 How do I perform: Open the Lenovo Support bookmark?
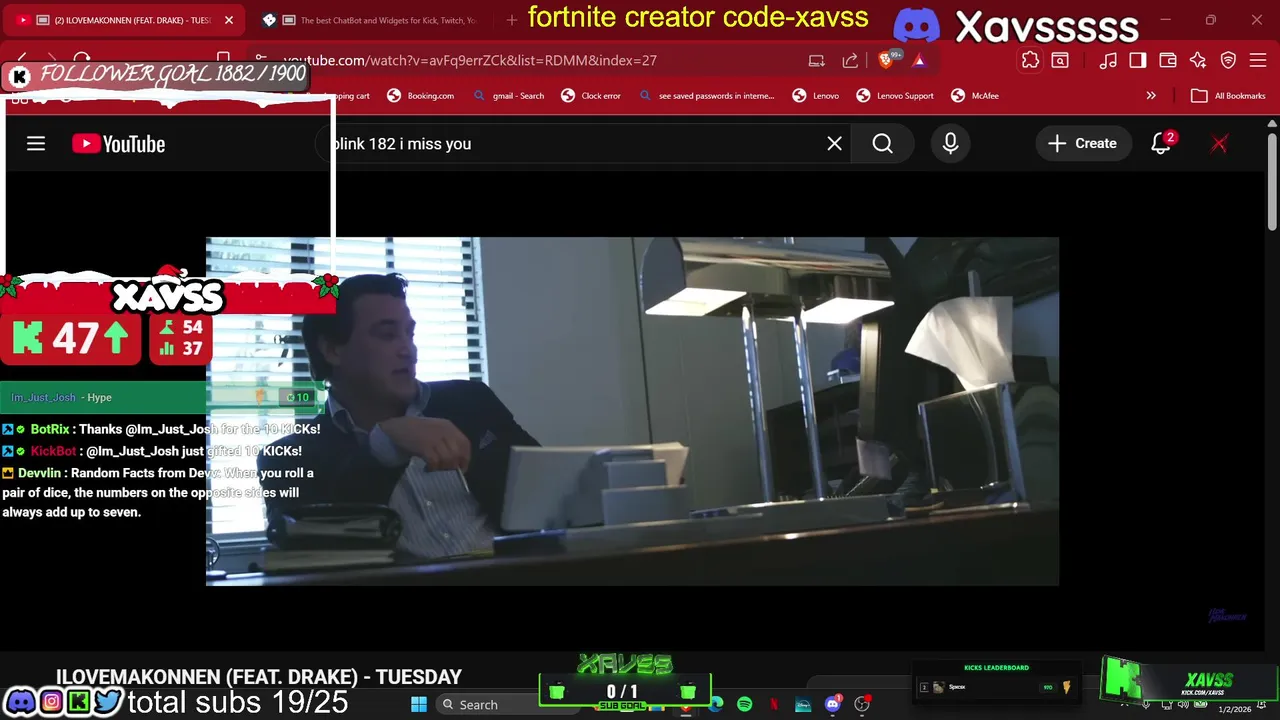[x=895, y=96]
